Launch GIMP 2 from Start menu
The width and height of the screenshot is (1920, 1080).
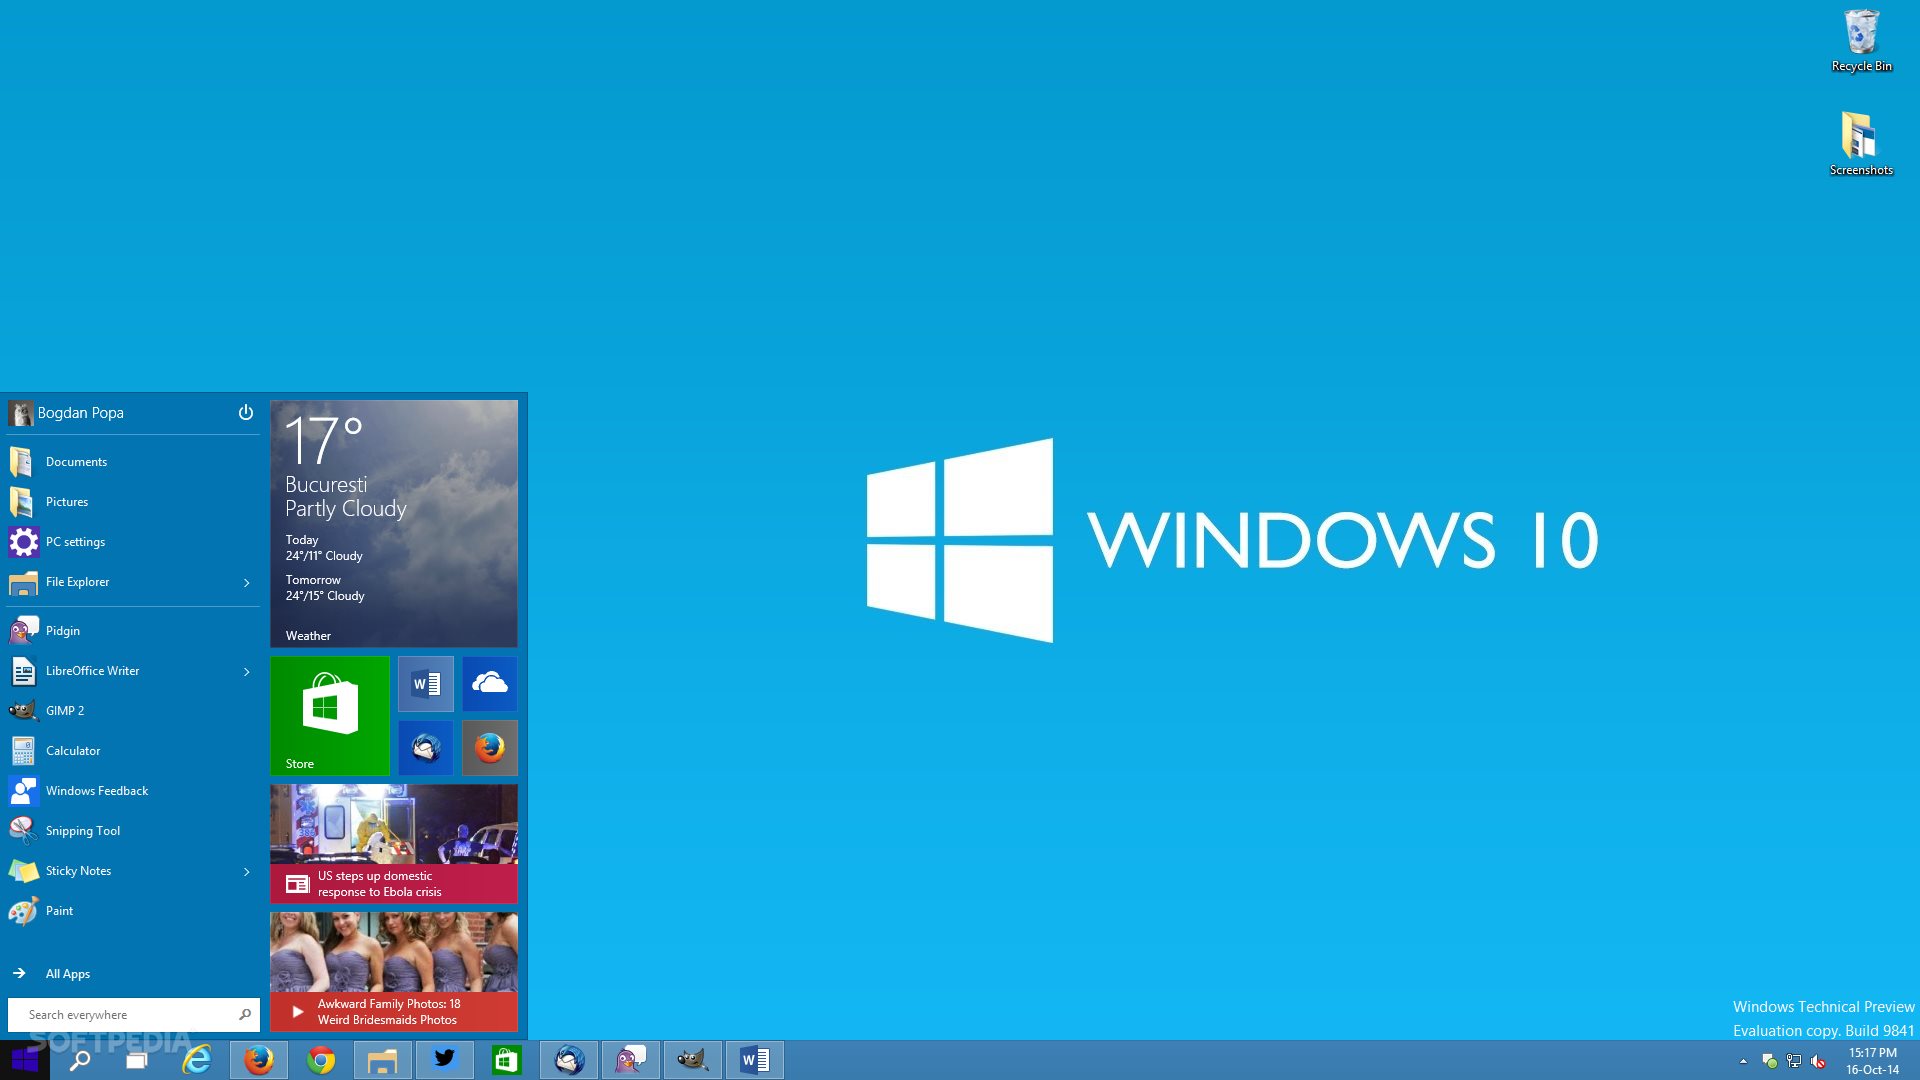click(x=133, y=711)
